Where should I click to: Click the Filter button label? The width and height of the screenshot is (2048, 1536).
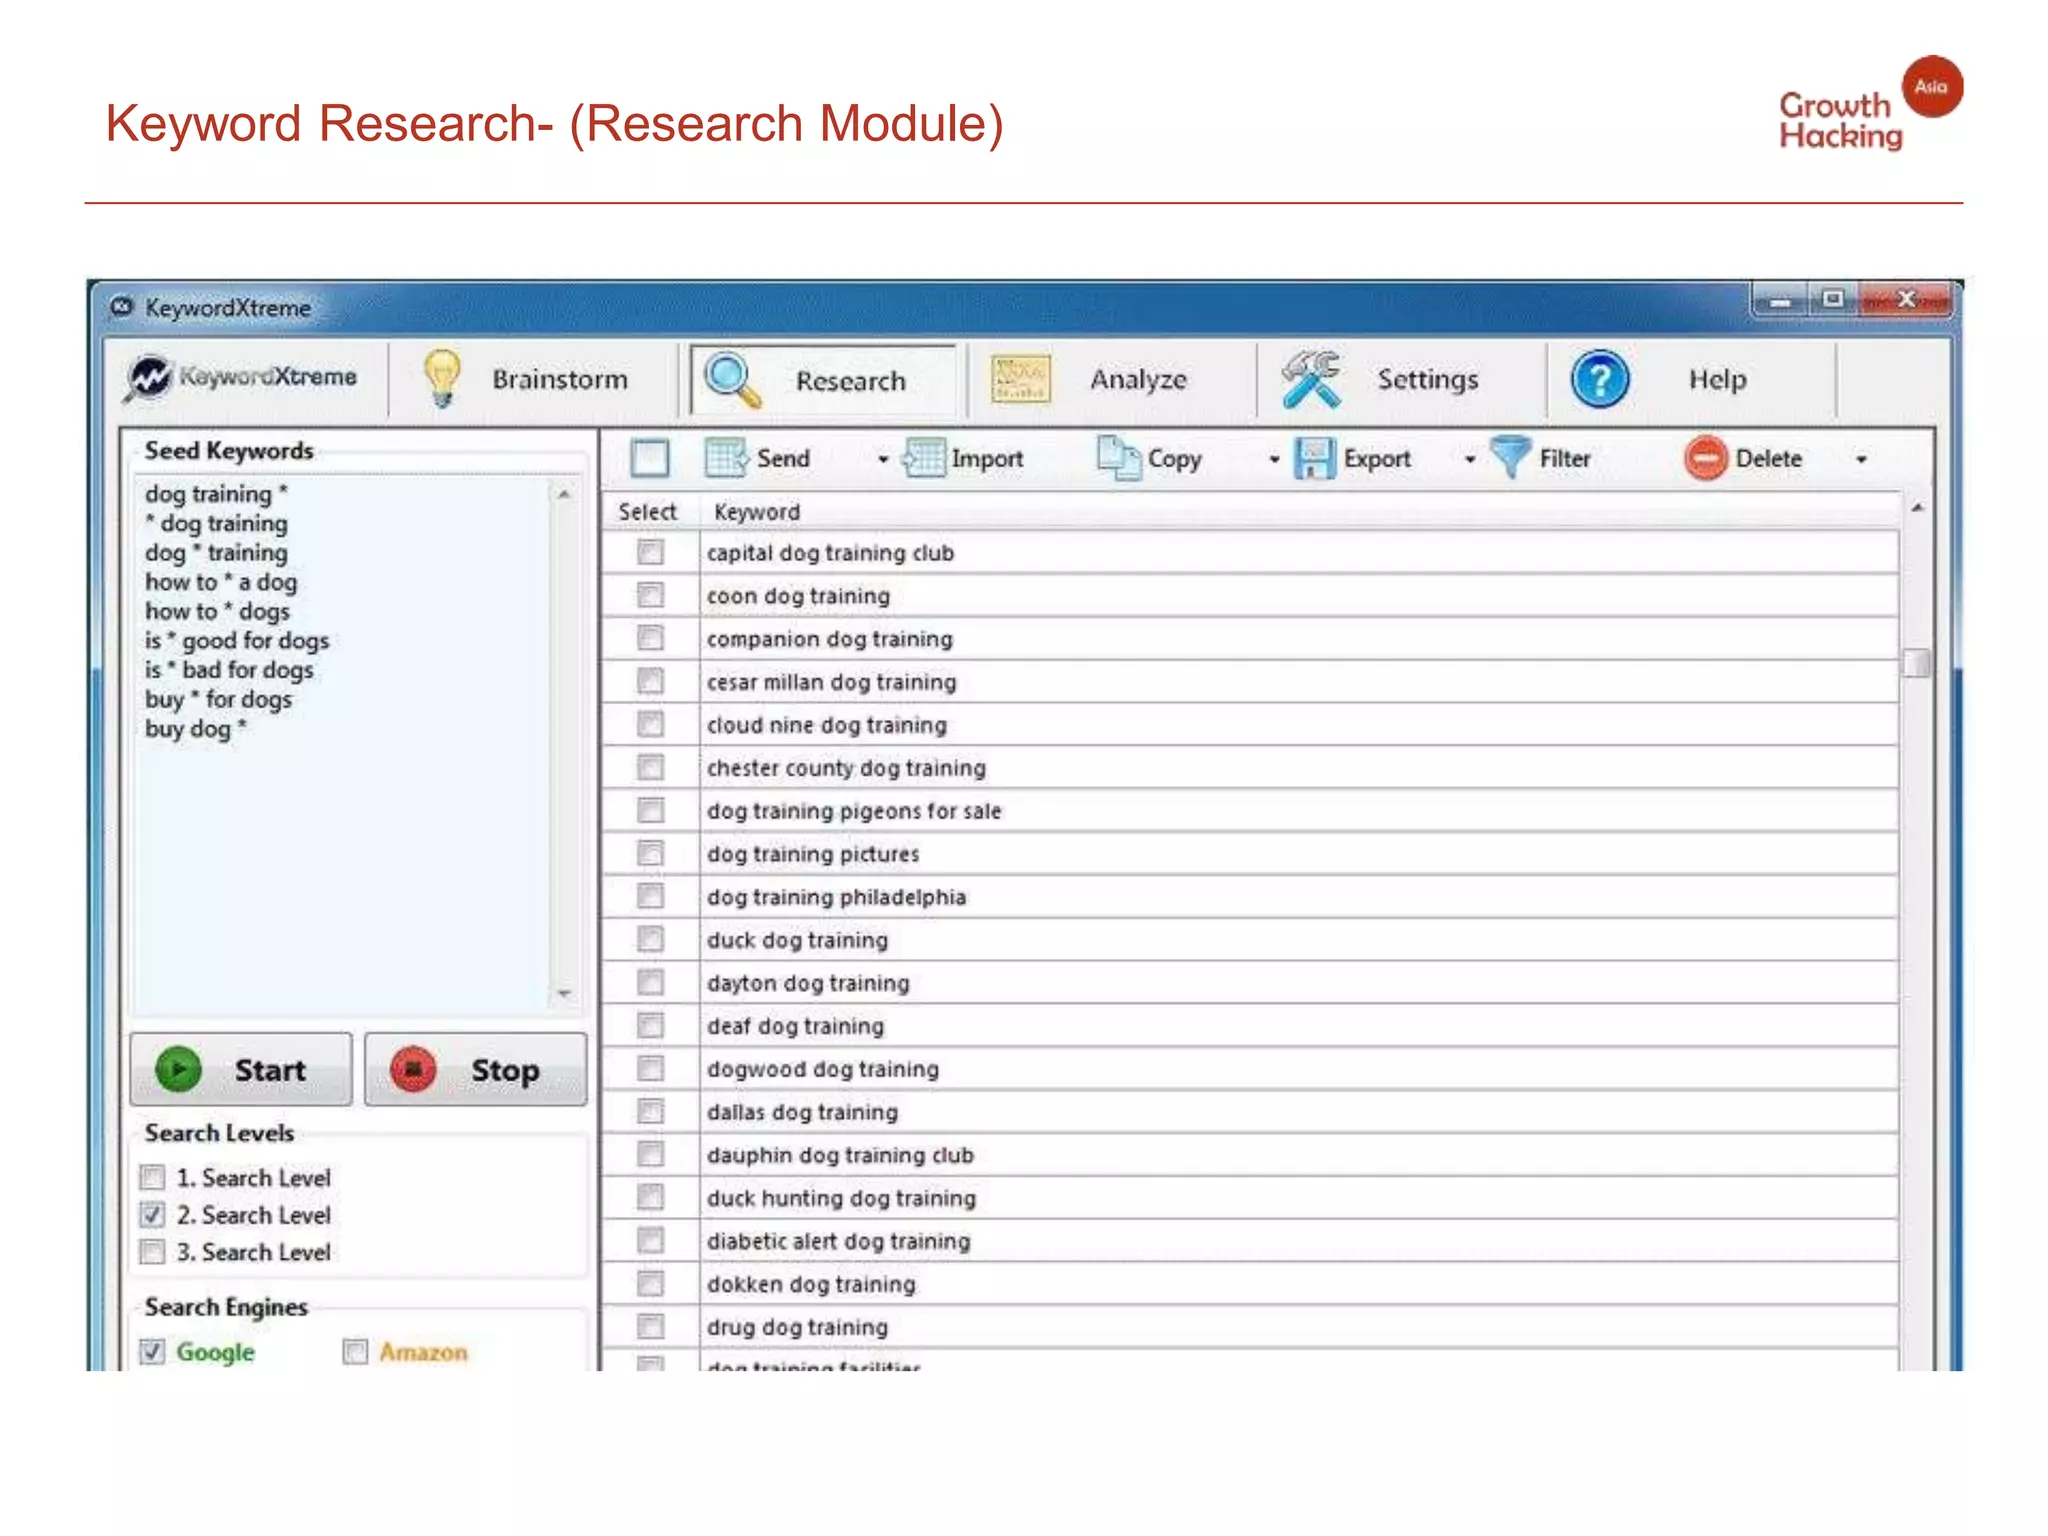point(1565,458)
